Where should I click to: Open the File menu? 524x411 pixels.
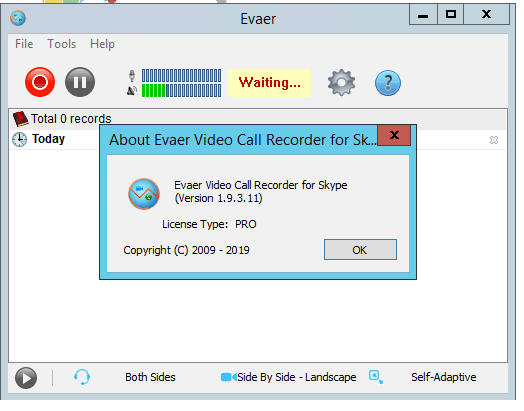pyautogui.click(x=24, y=44)
